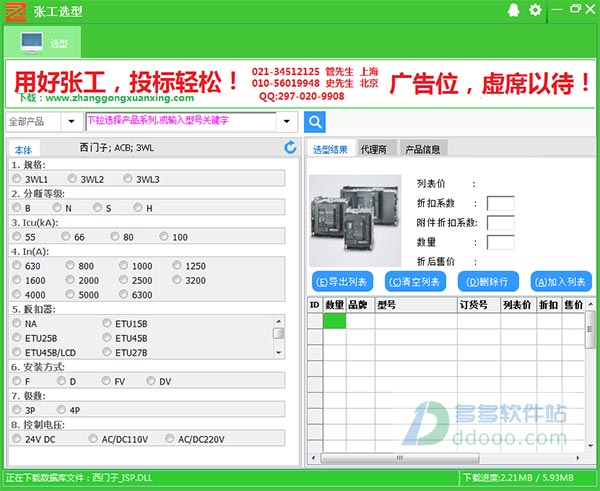This screenshot has height=491, width=600.
Task: Choose 3P pole number
Action: click(x=16, y=409)
